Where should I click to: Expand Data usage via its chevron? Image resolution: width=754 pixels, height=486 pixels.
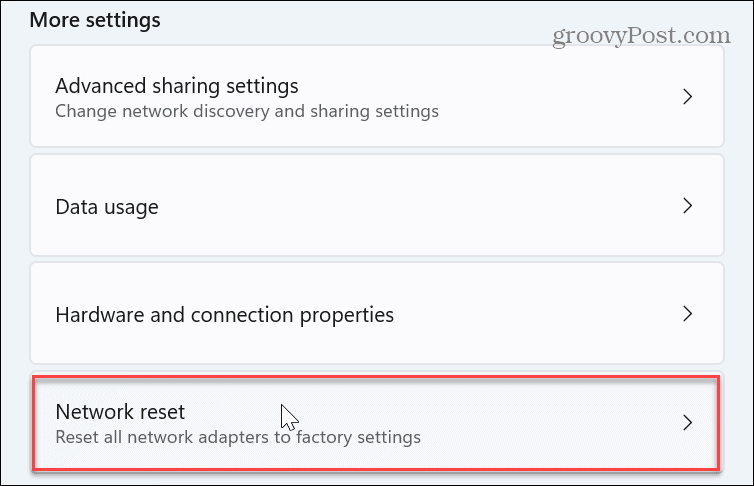(687, 206)
